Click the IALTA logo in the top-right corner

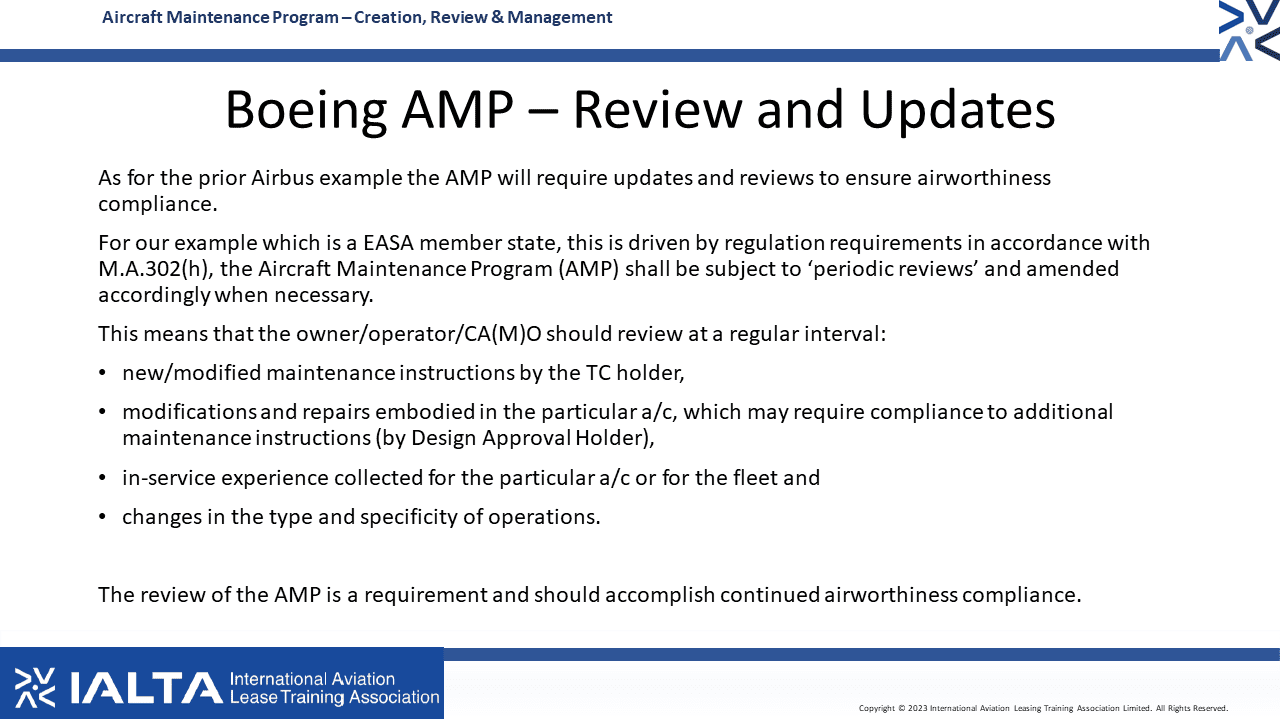coord(1249,30)
